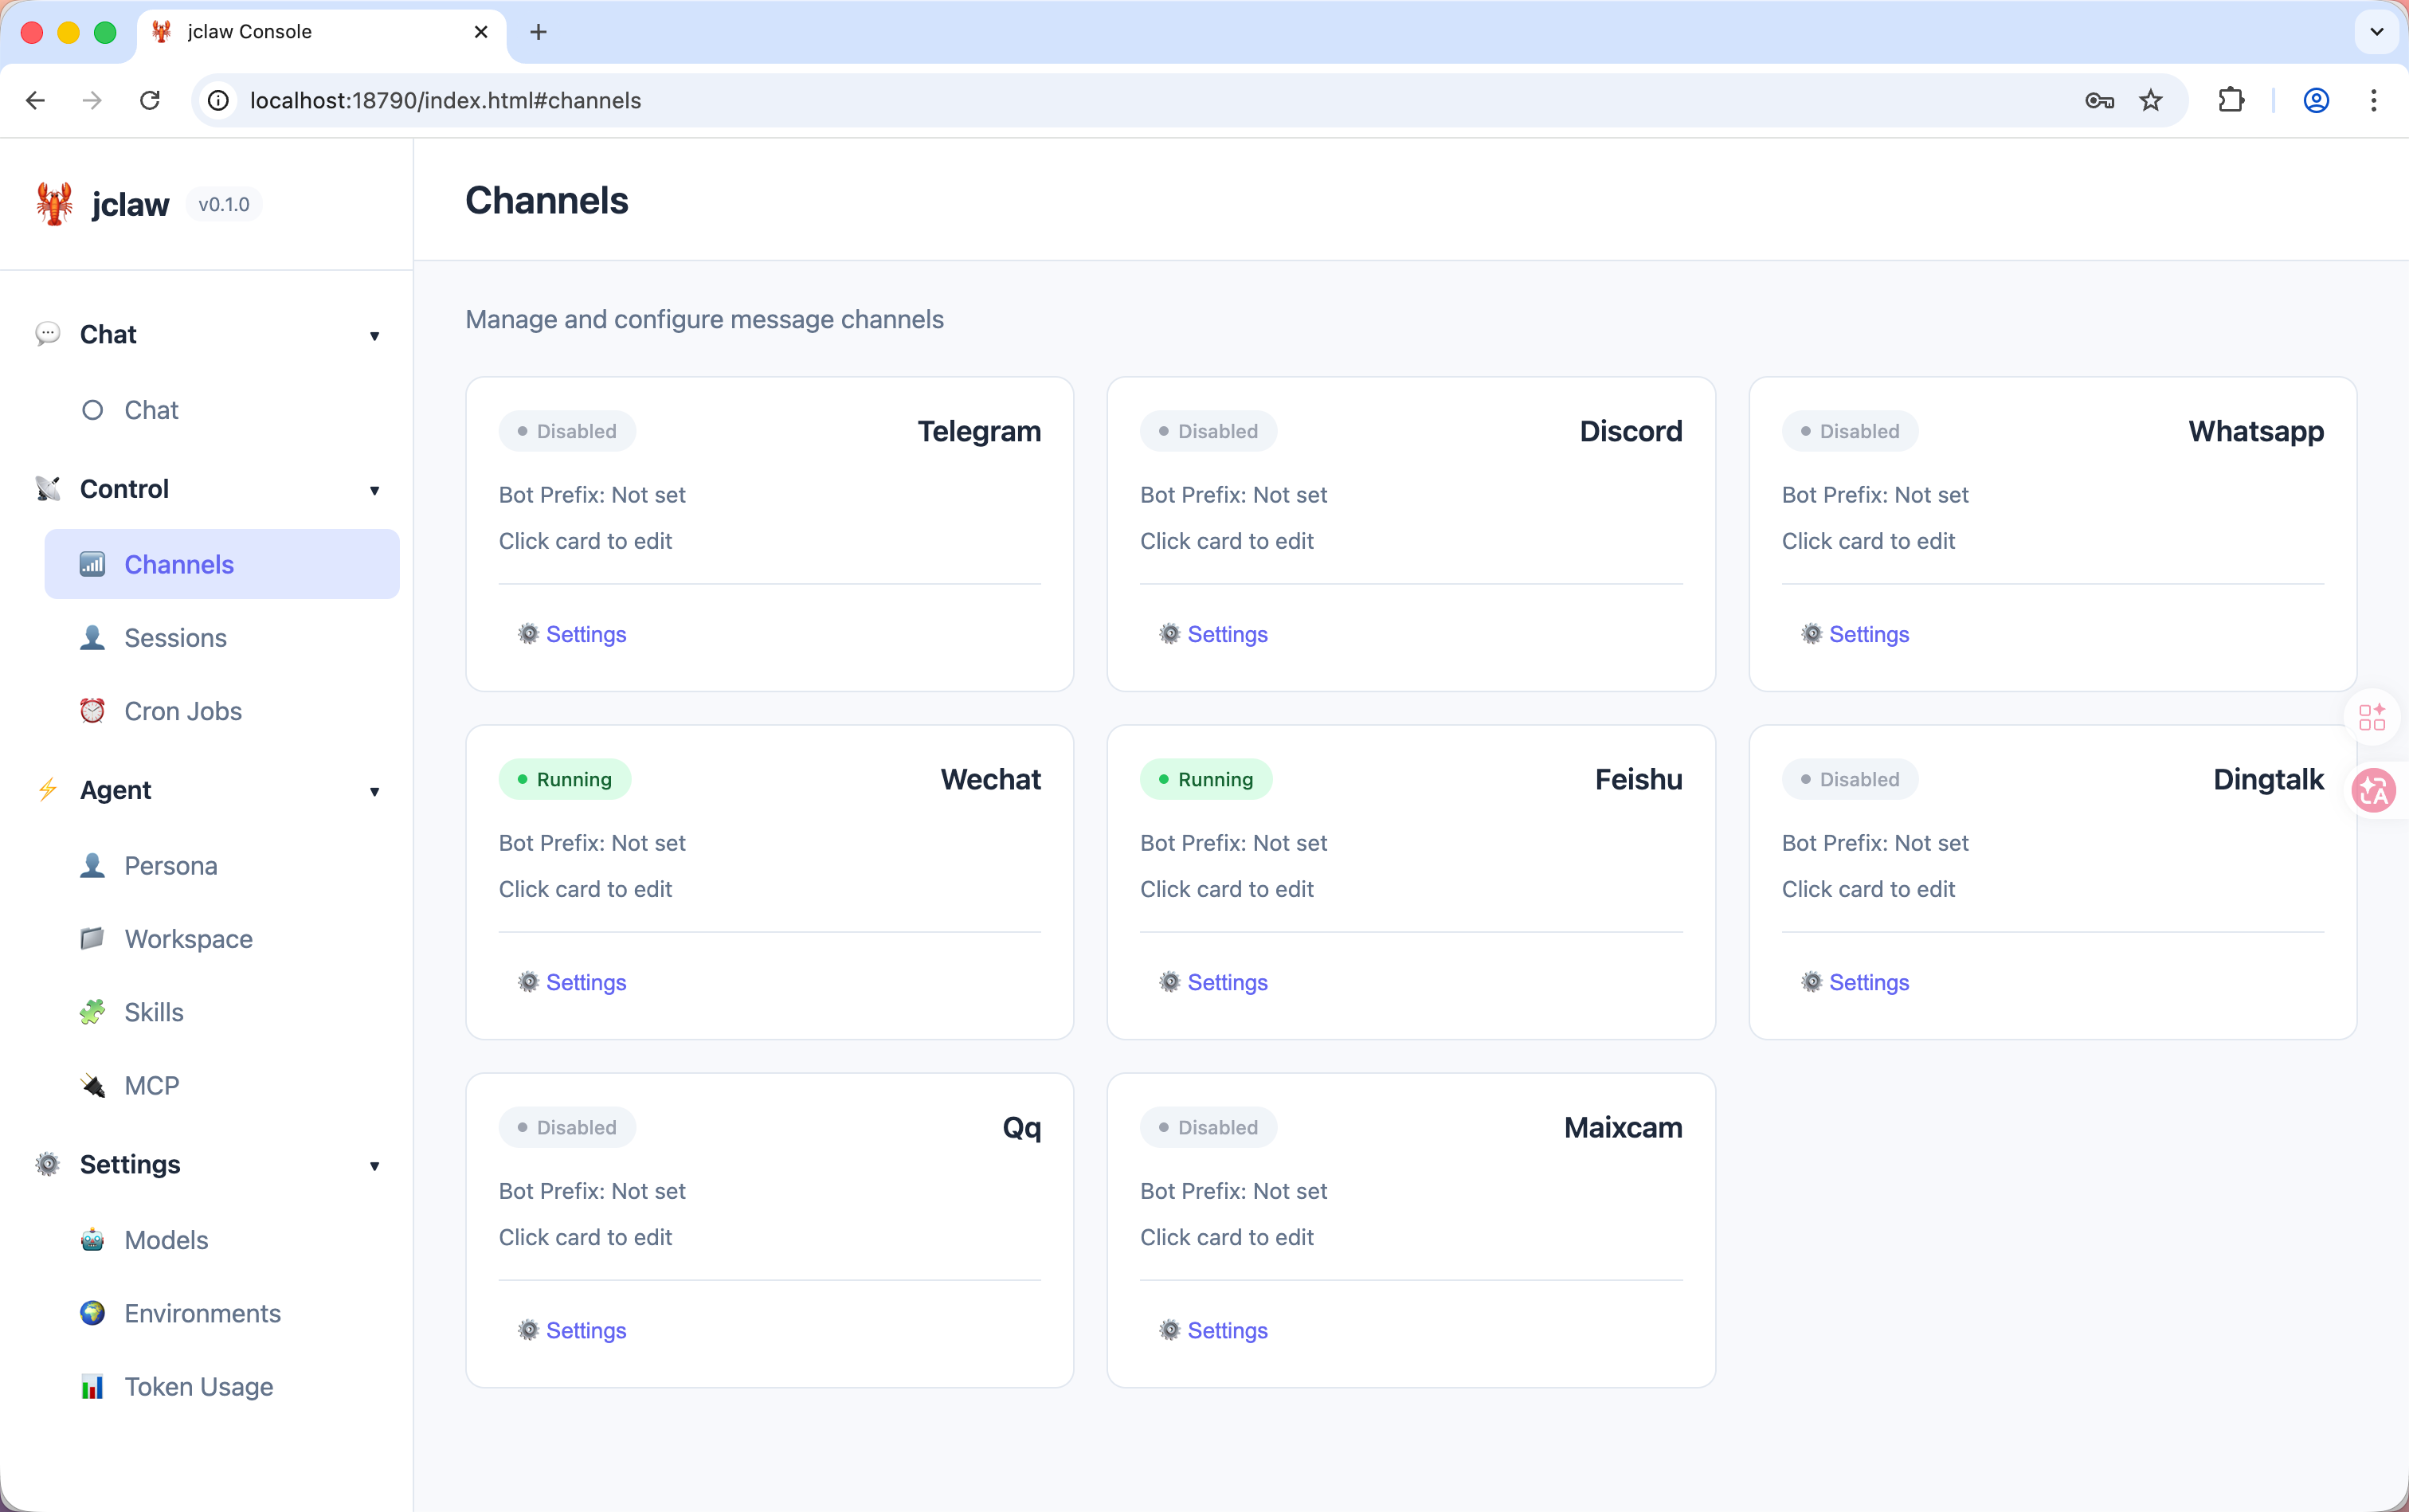
Task: Collapse the Settings section arrow
Action: [374, 1166]
